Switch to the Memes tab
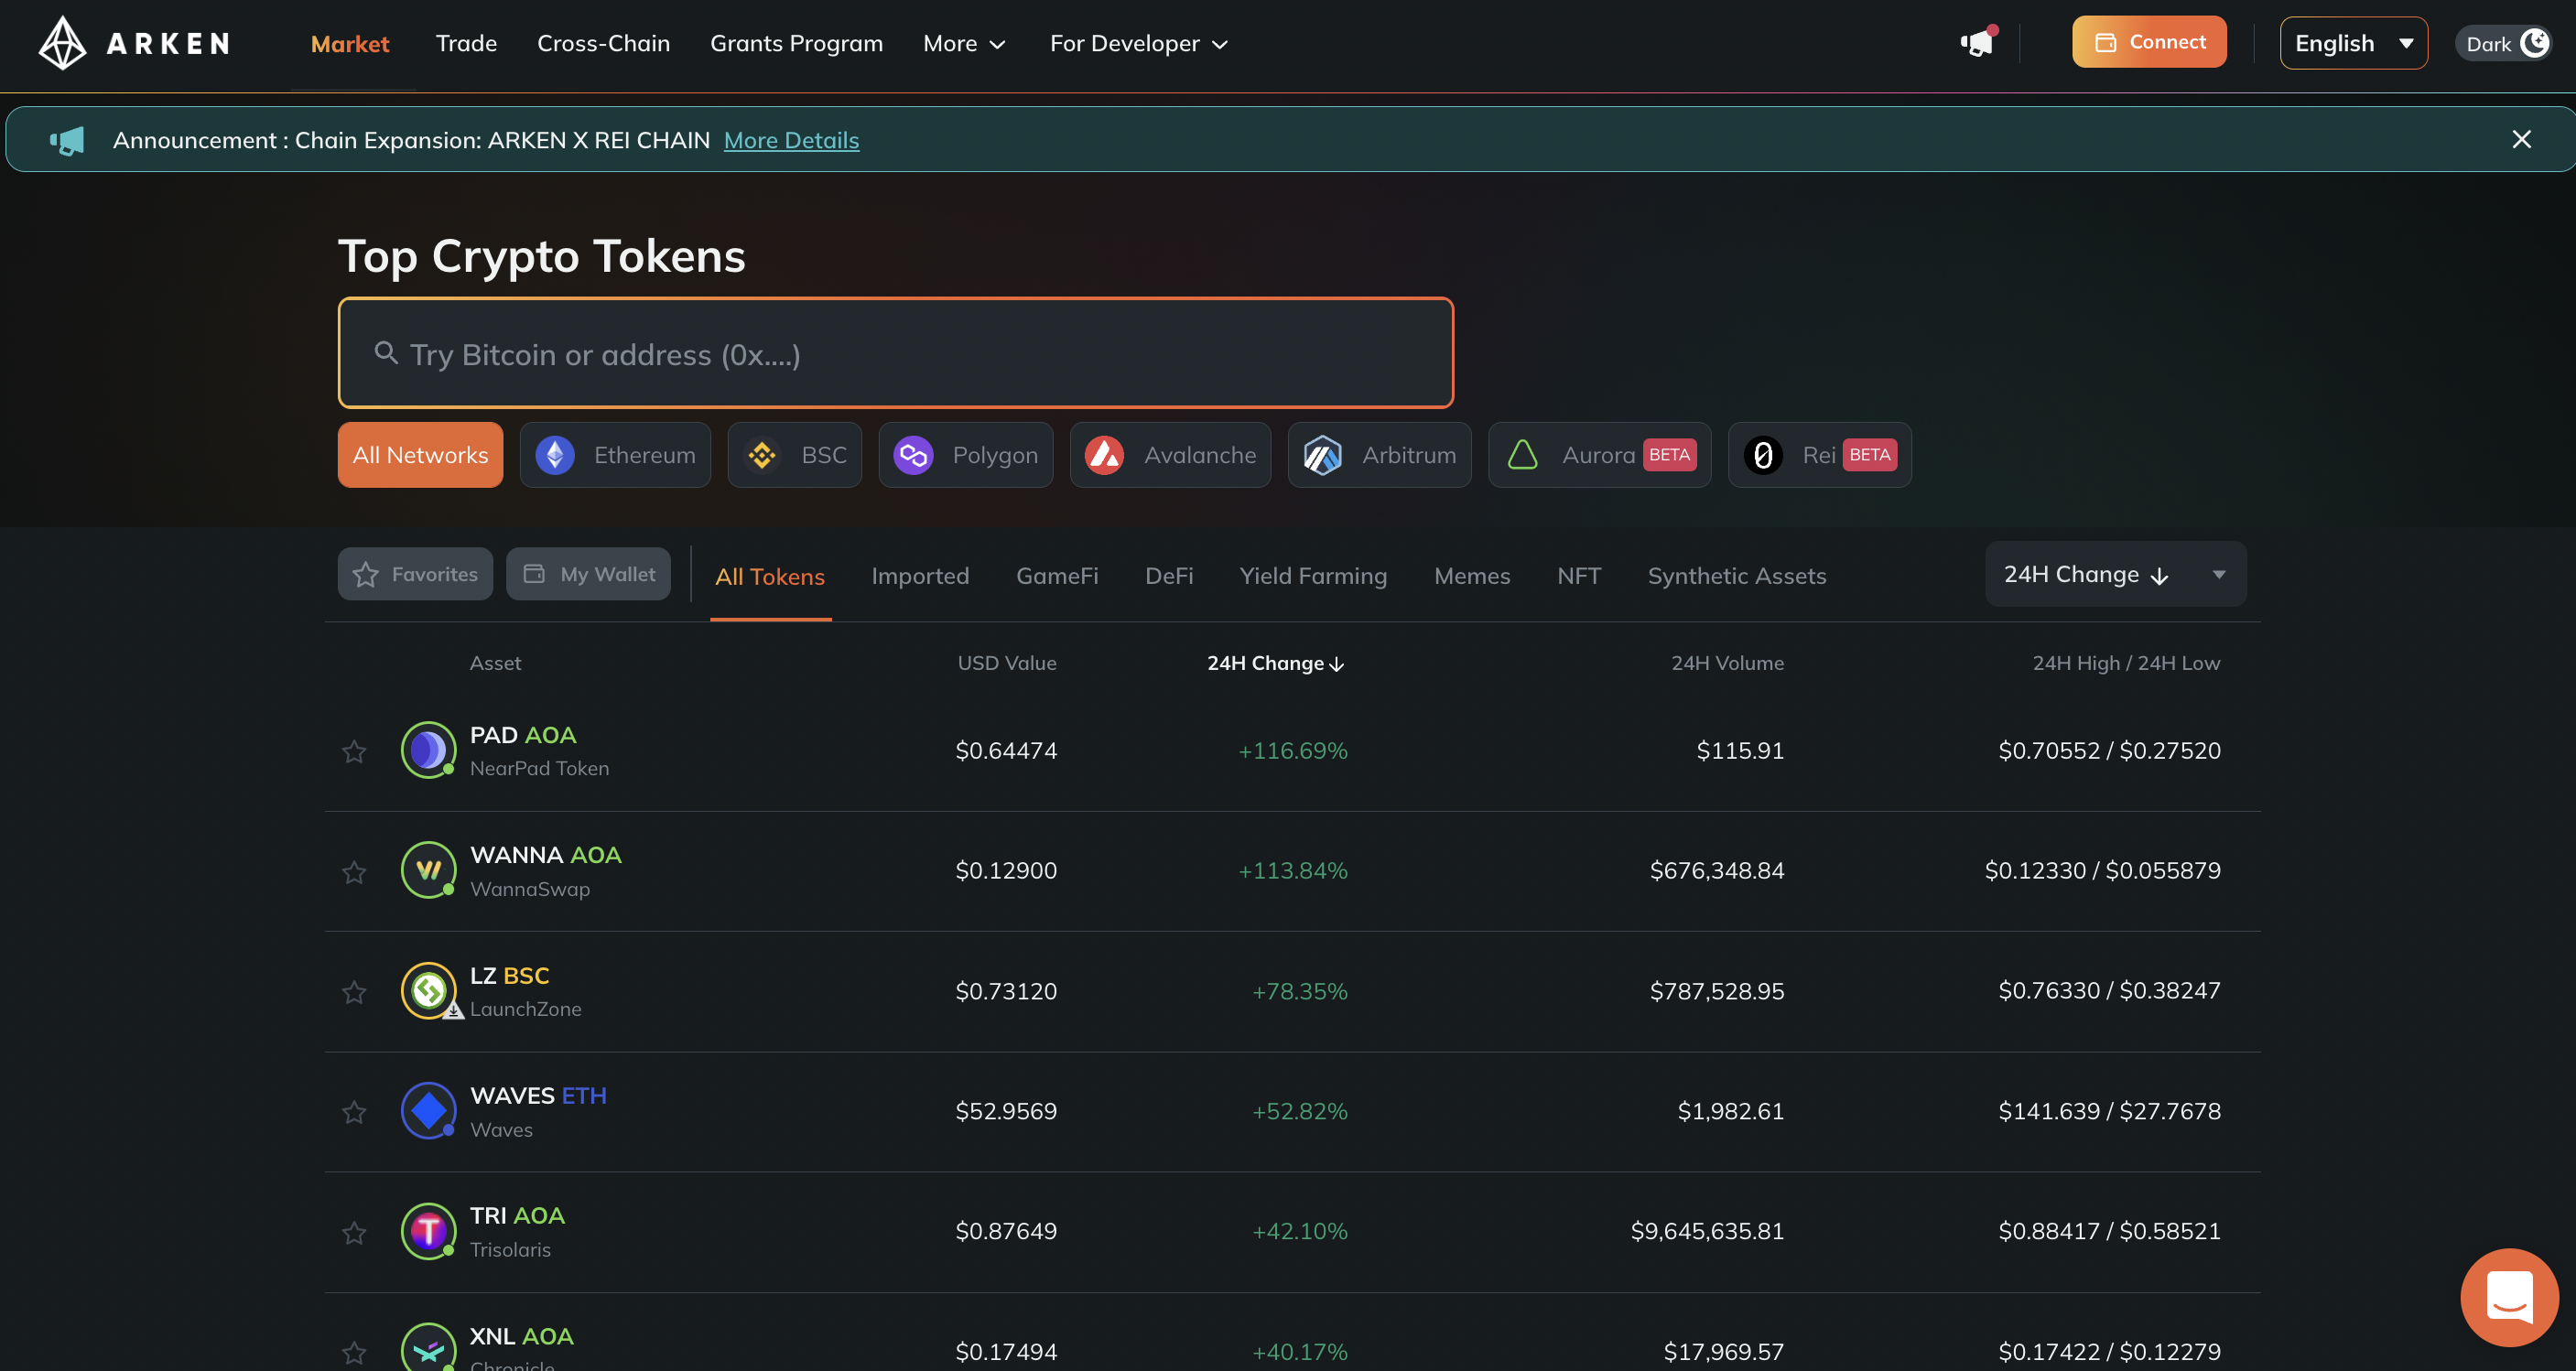The width and height of the screenshot is (2576, 1371). 1472,576
